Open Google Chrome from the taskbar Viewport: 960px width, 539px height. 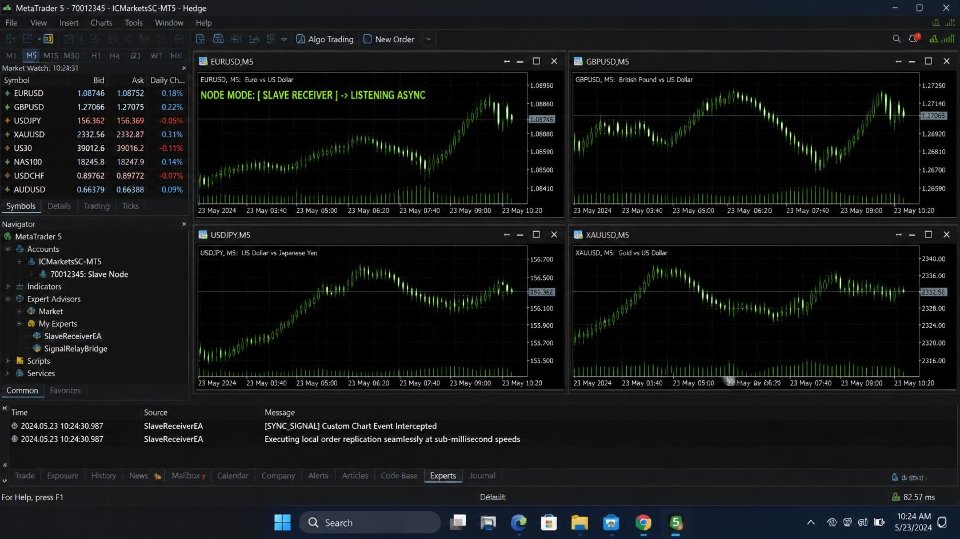[643, 522]
